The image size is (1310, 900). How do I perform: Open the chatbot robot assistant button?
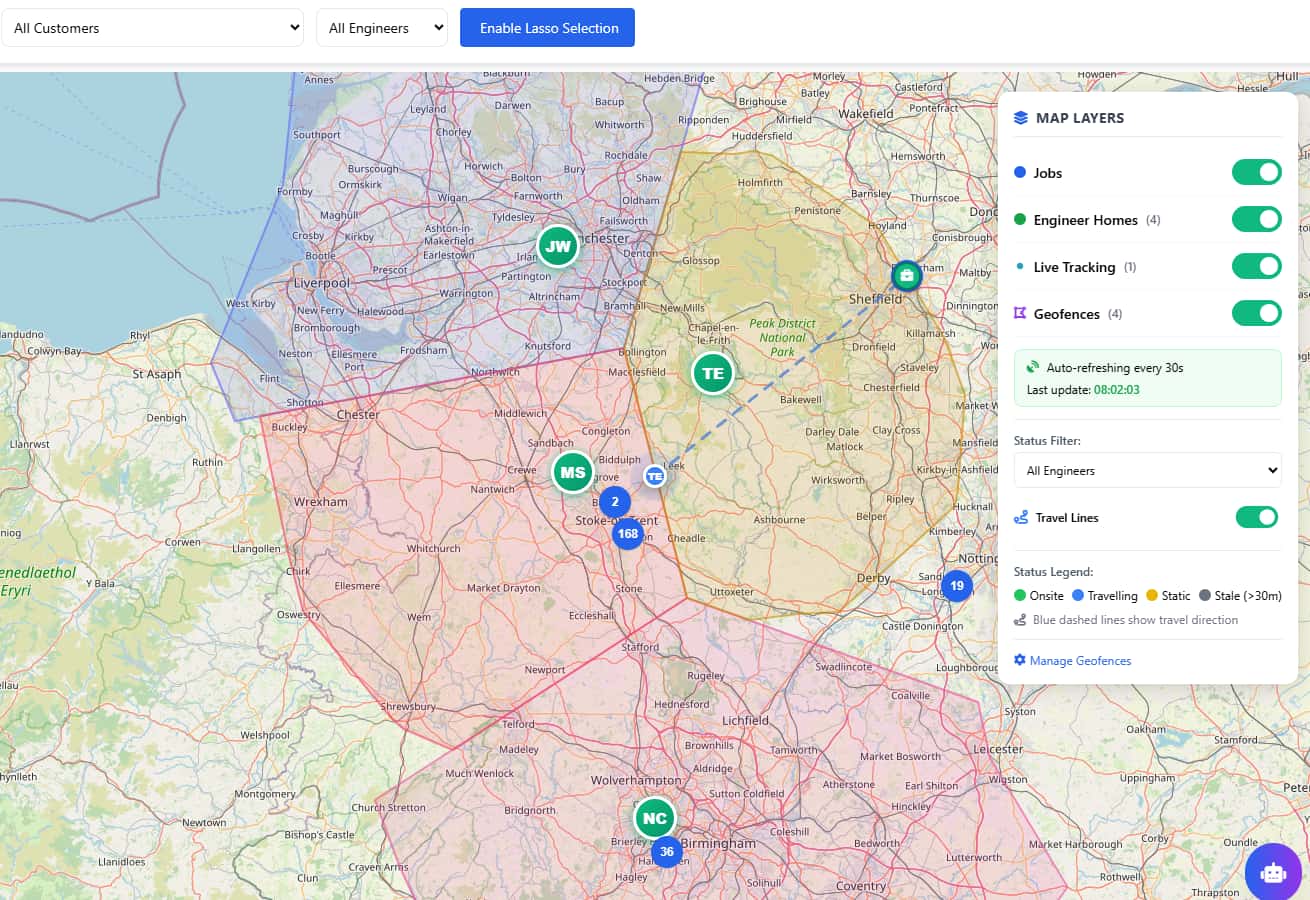[x=1273, y=872]
